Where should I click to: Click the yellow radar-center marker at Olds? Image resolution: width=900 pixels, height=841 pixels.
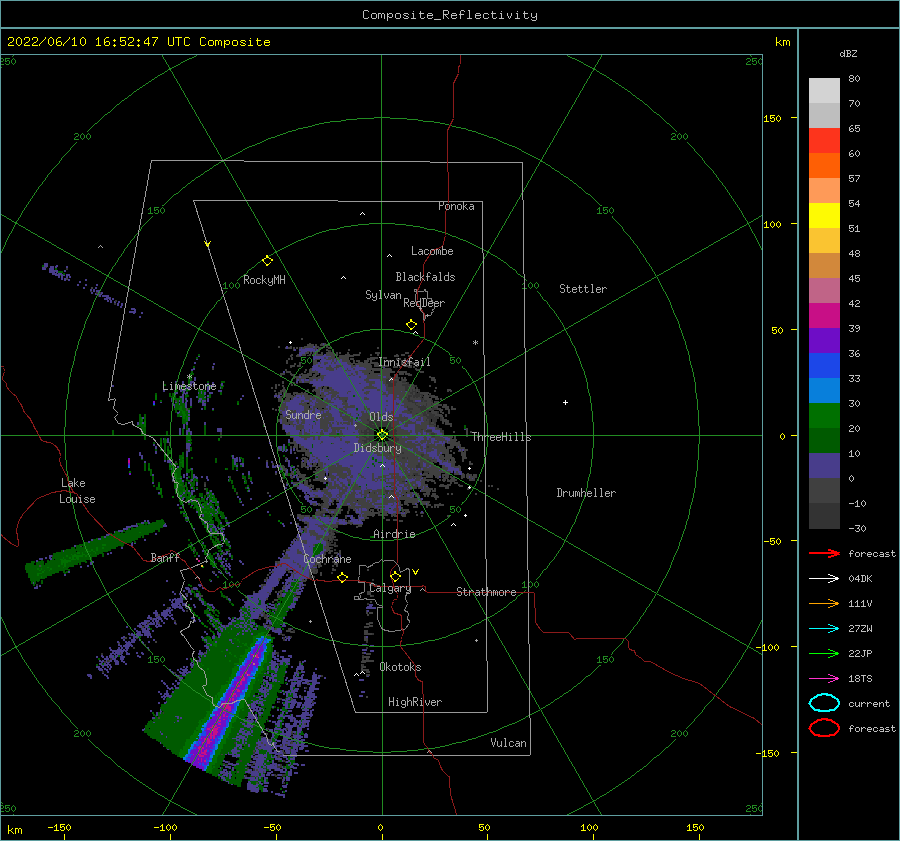382,435
